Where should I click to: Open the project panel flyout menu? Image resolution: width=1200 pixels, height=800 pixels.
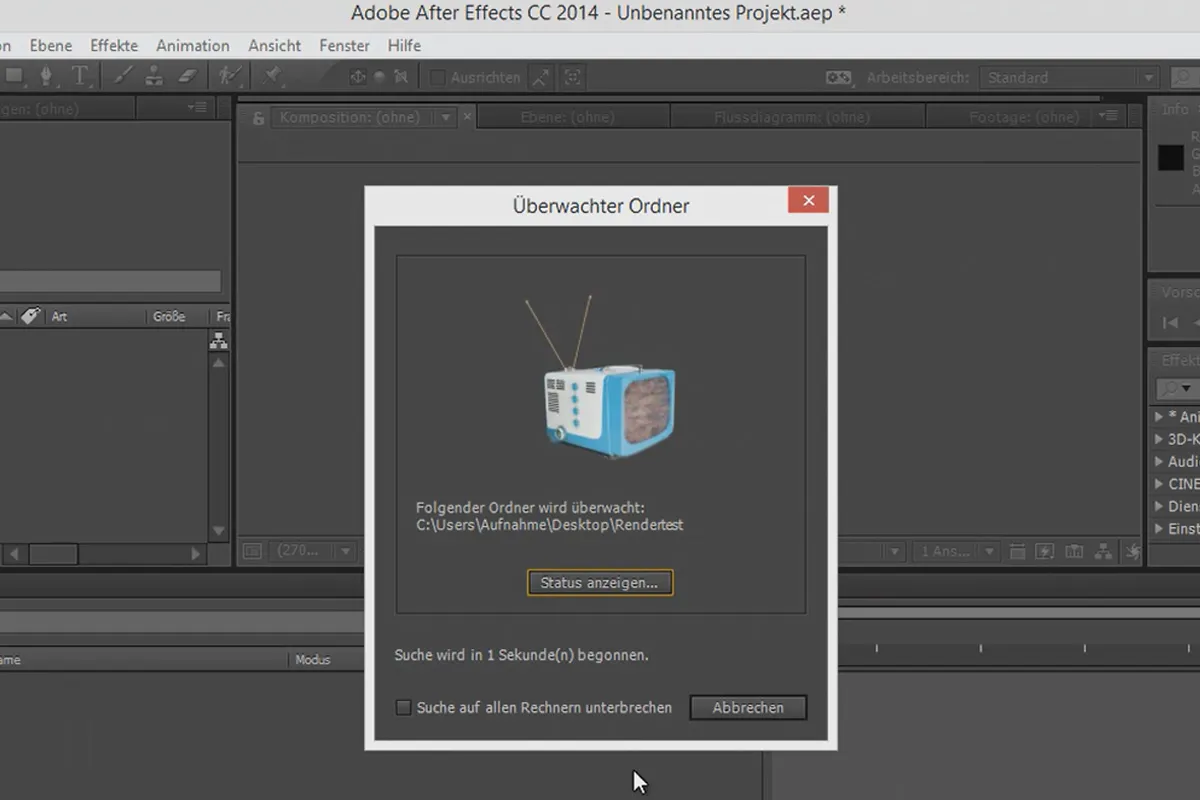196,107
